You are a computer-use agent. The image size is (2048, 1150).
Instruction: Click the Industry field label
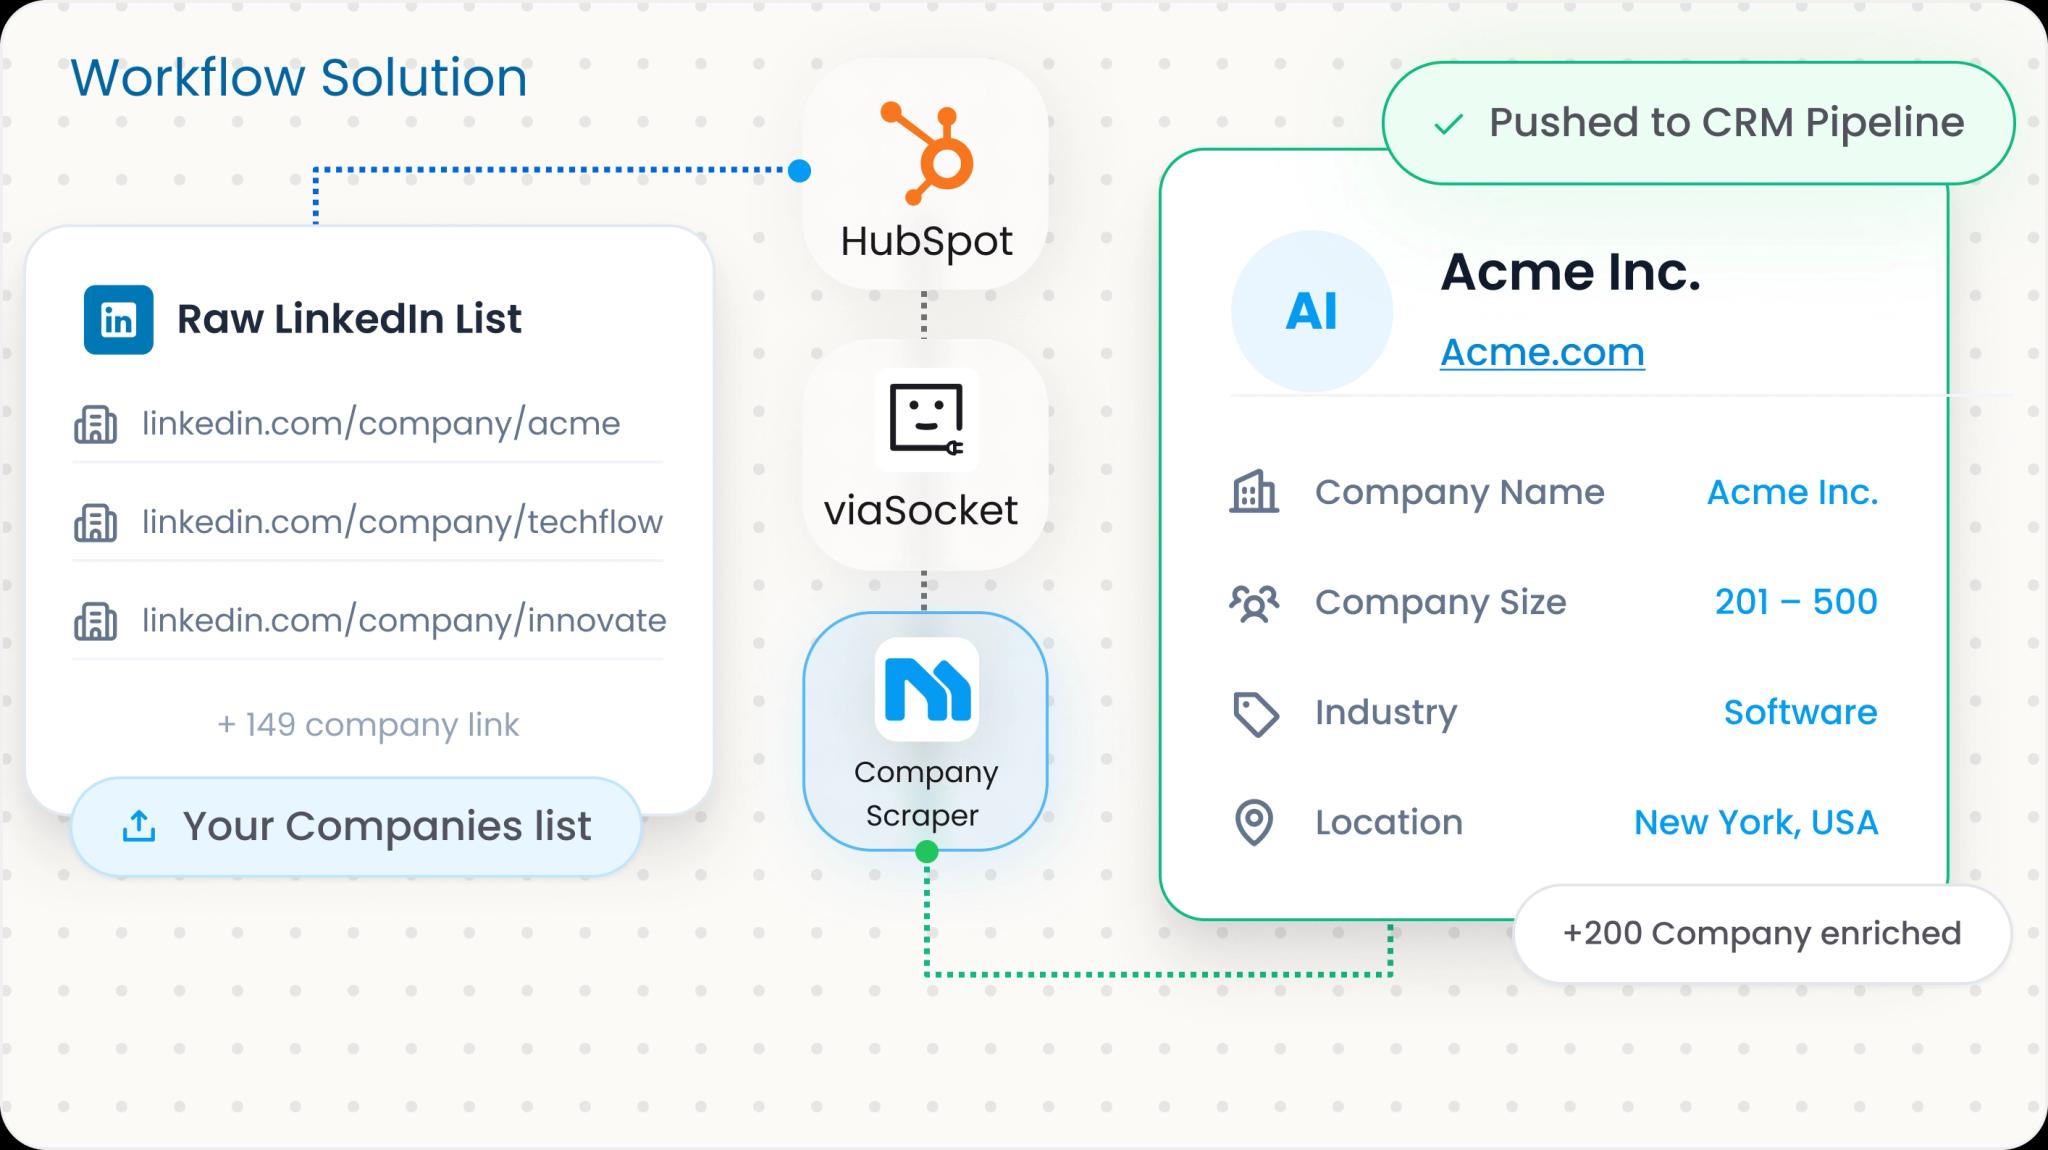(x=1386, y=713)
